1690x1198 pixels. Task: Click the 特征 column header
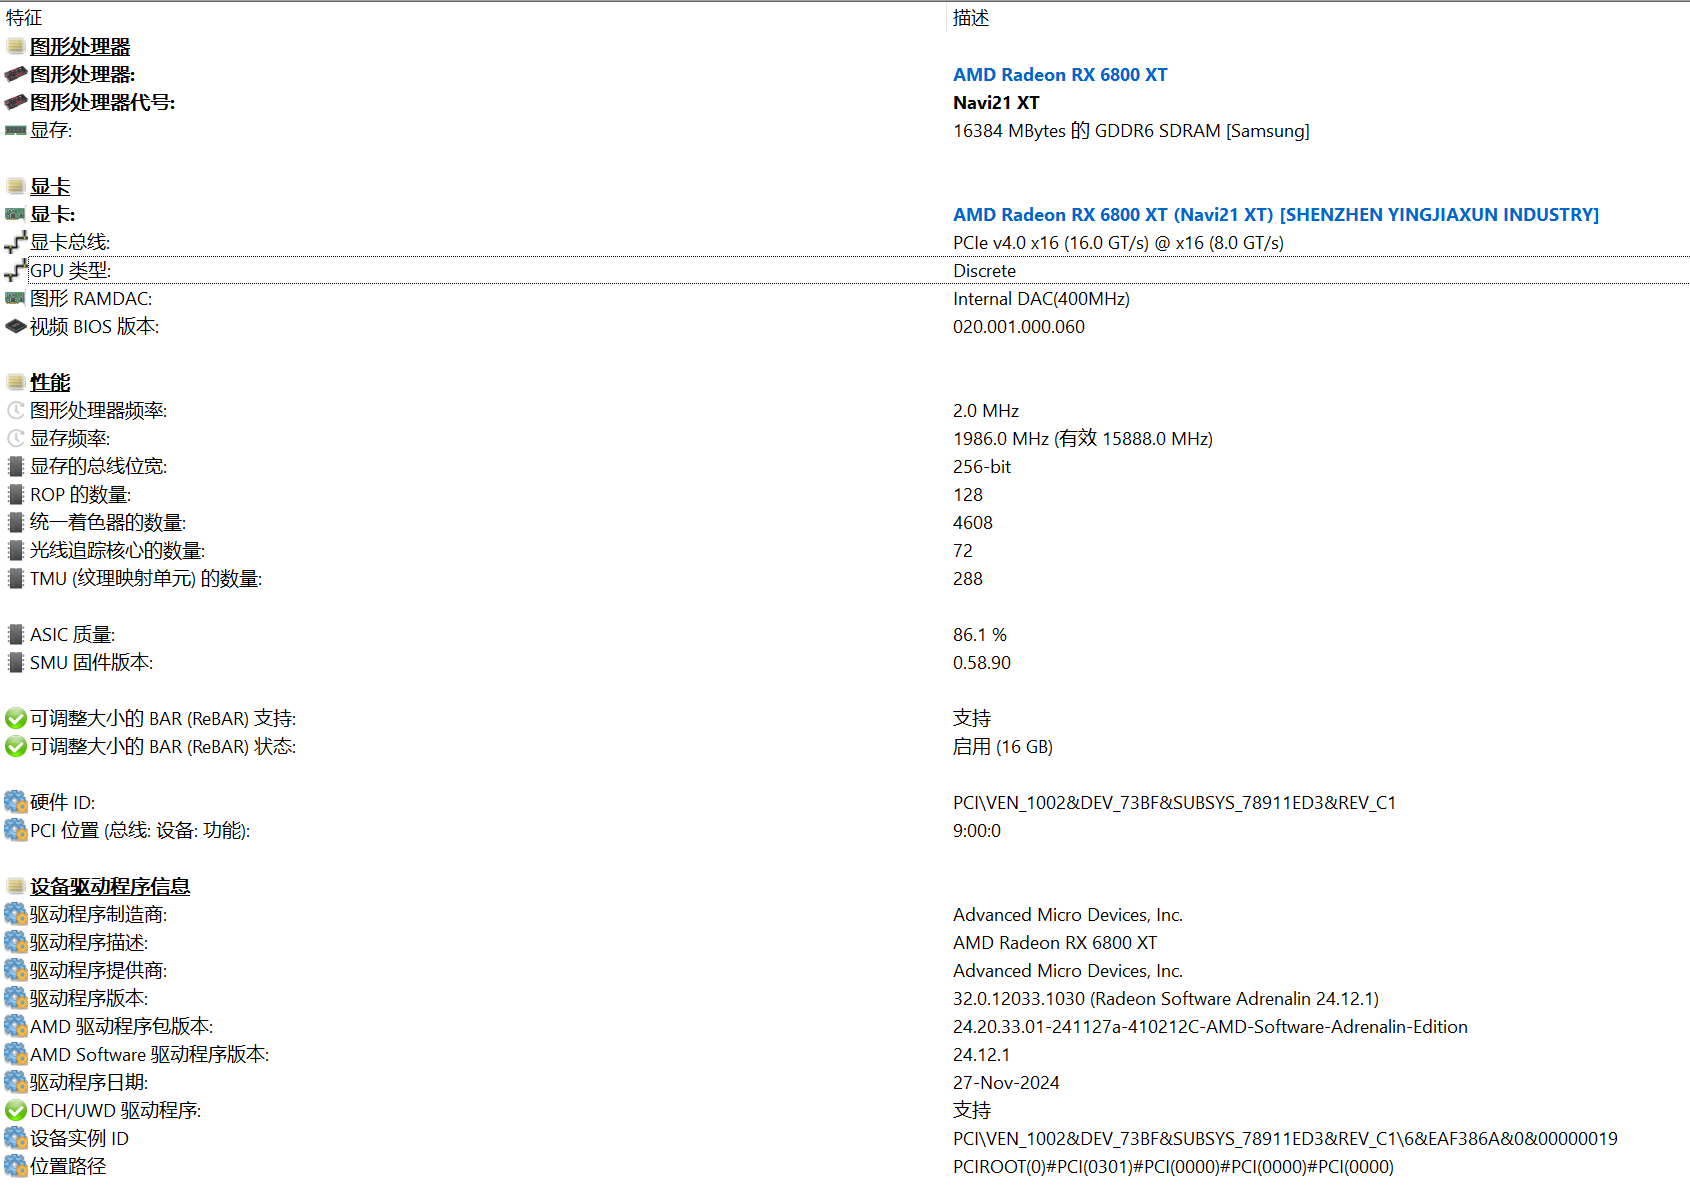[x=24, y=18]
